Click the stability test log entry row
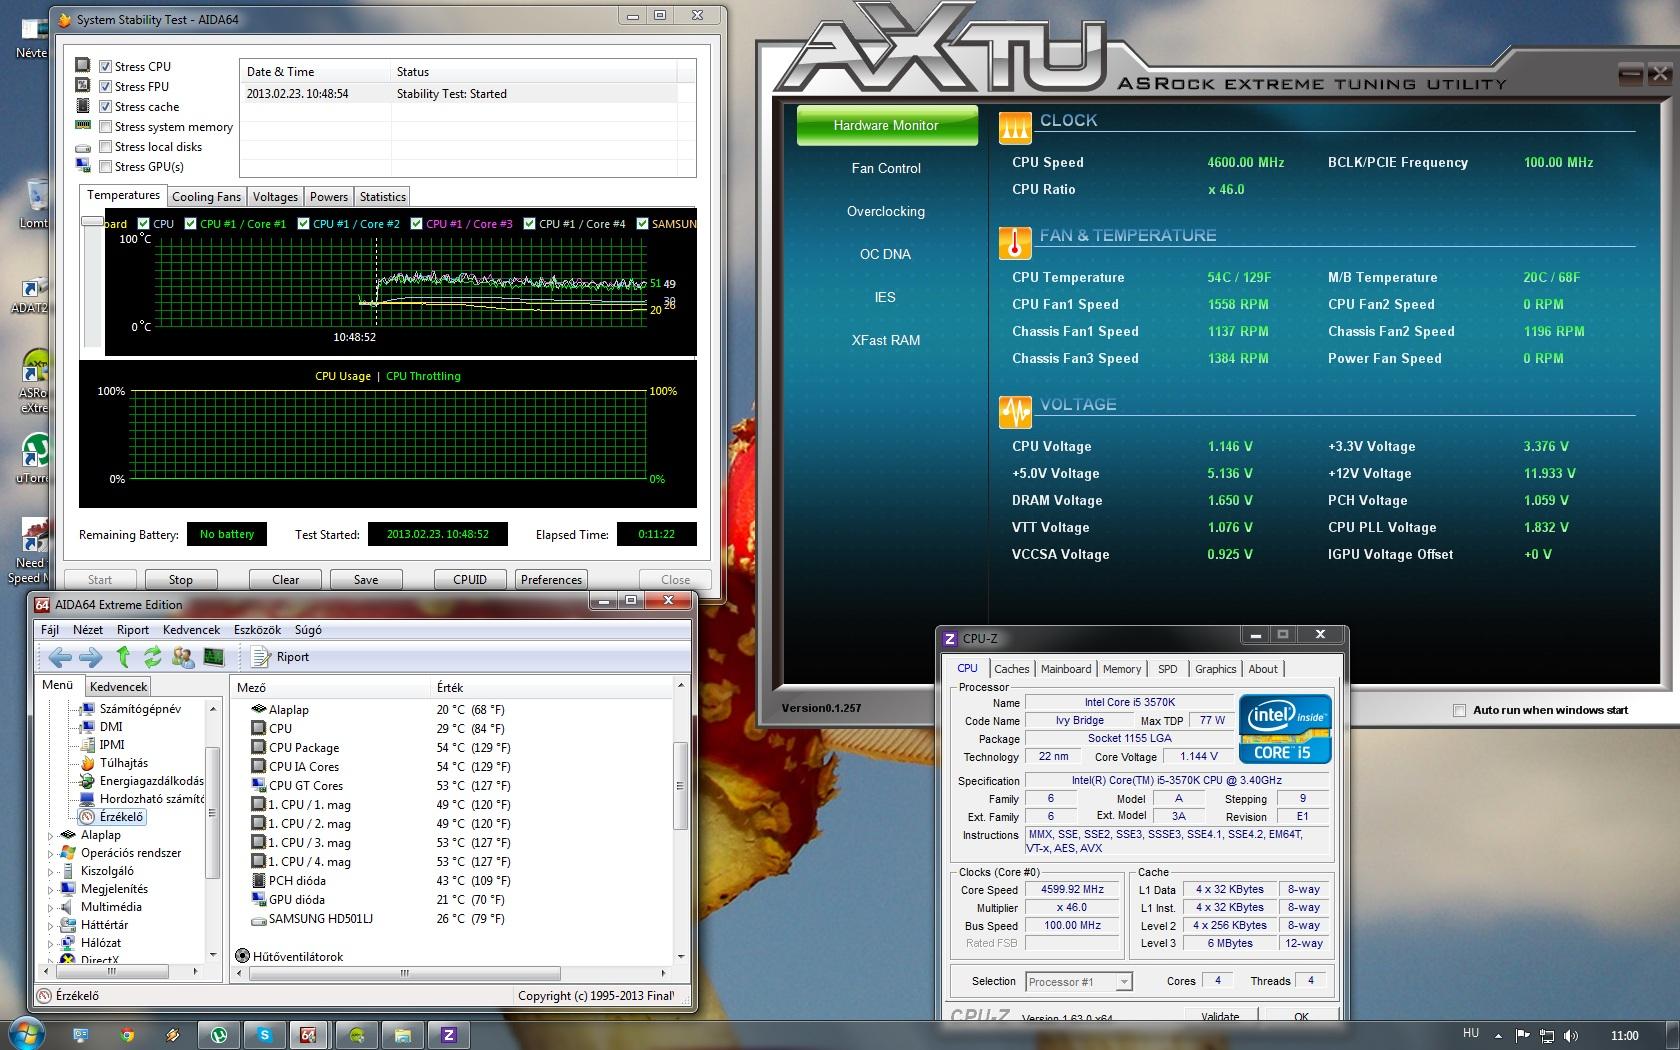 pyautogui.click(x=461, y=94)
